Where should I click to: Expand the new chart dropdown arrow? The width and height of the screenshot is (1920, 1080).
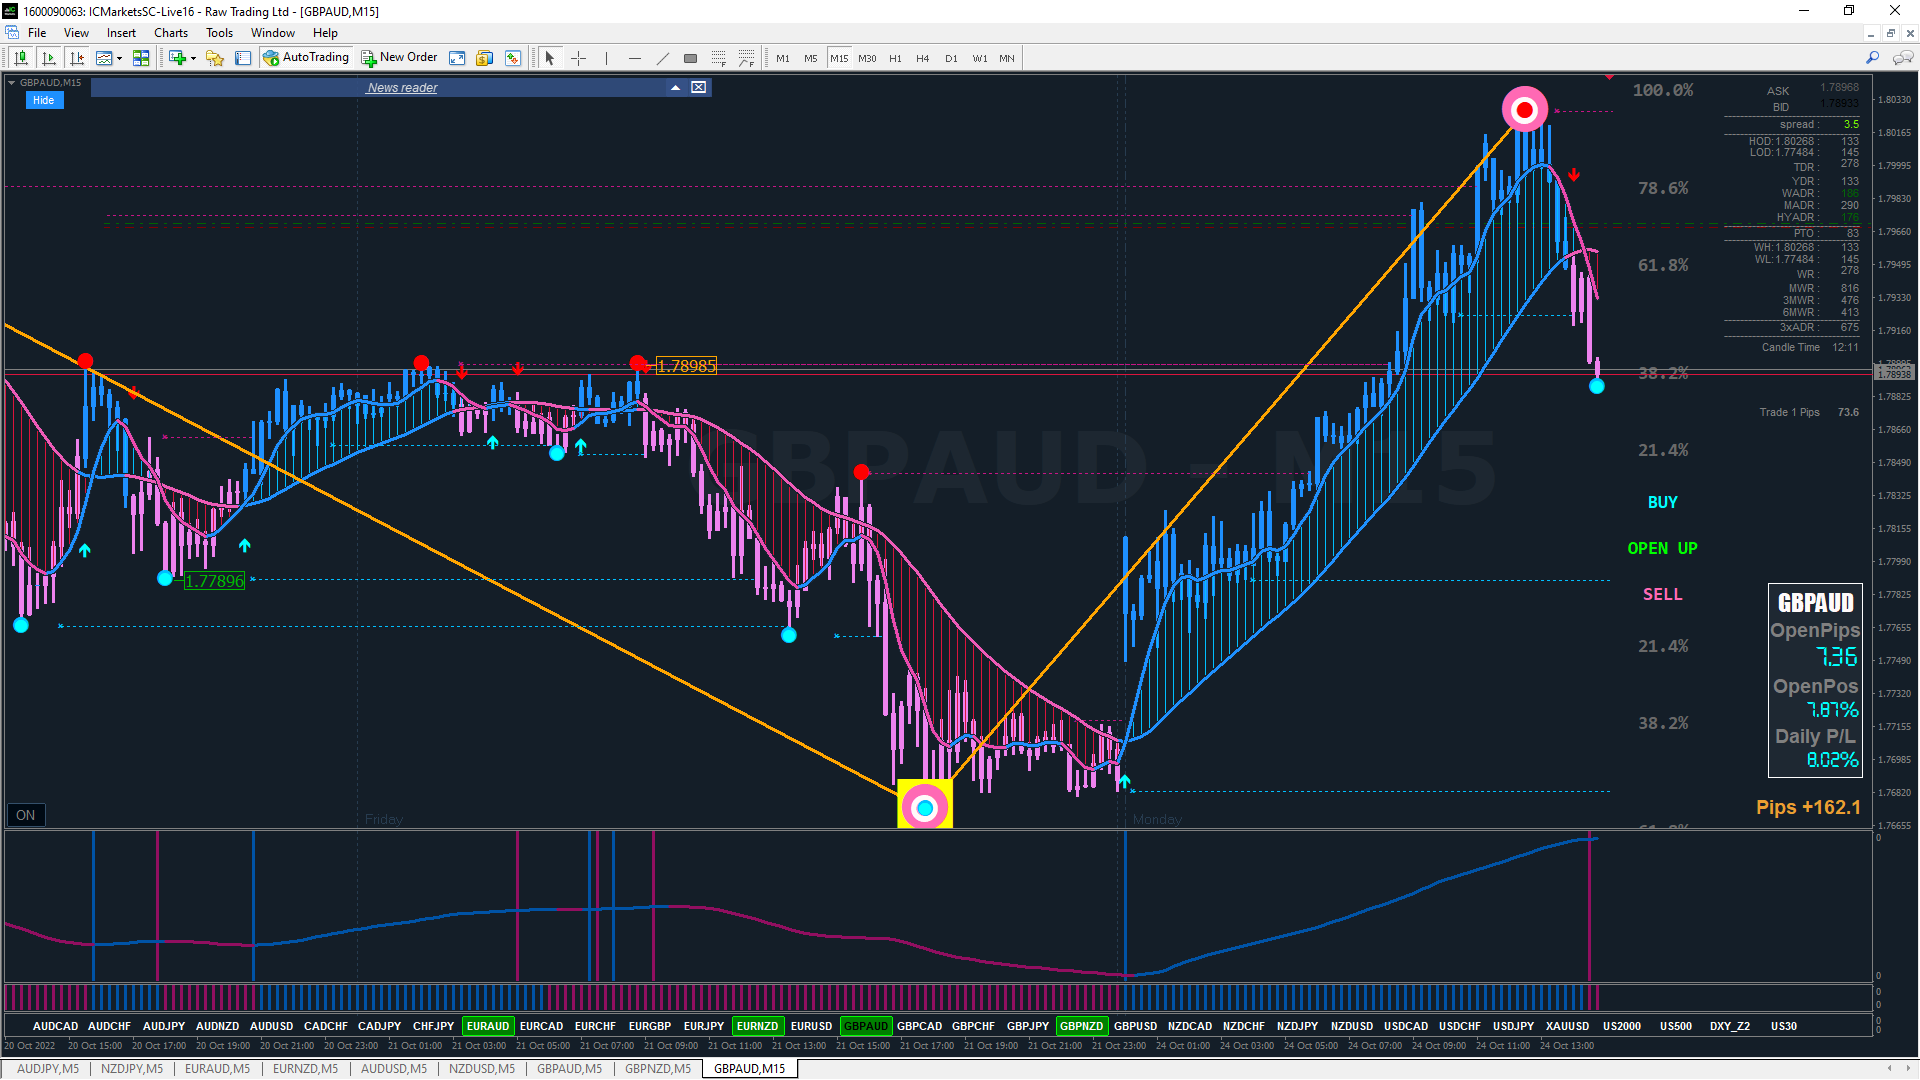click(x=193, y=58)
